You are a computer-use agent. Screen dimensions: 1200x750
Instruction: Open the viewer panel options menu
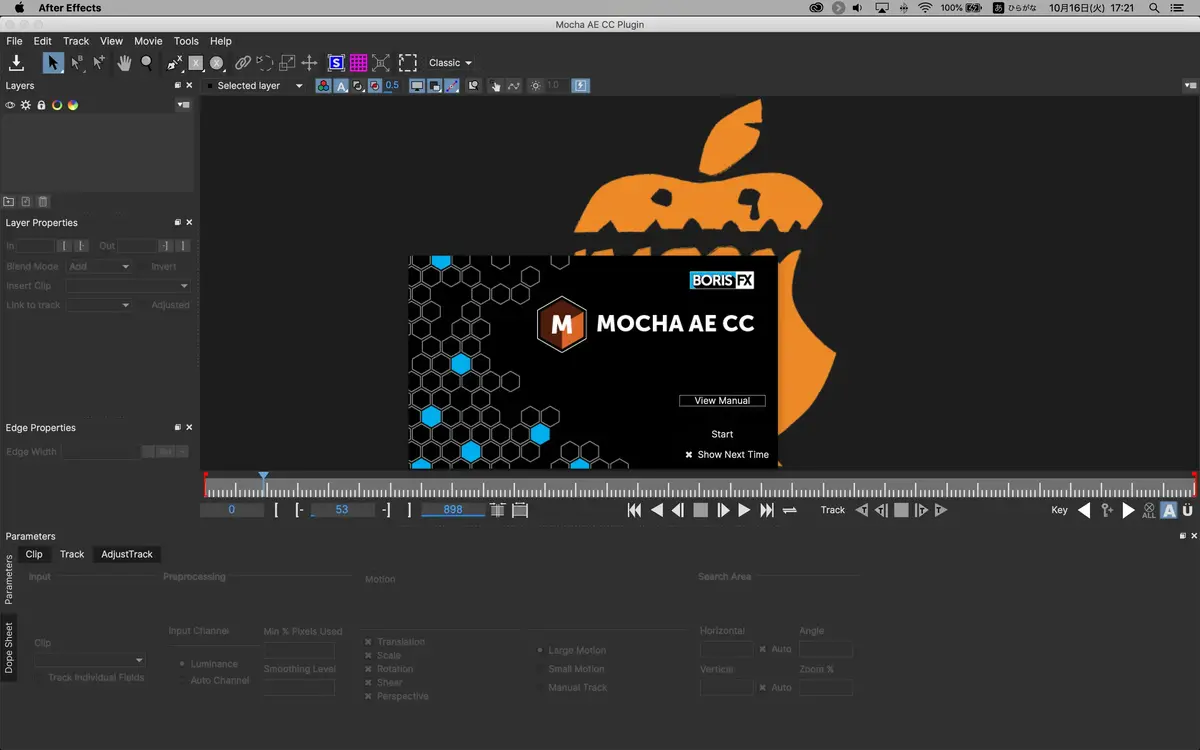(1189, 86)
